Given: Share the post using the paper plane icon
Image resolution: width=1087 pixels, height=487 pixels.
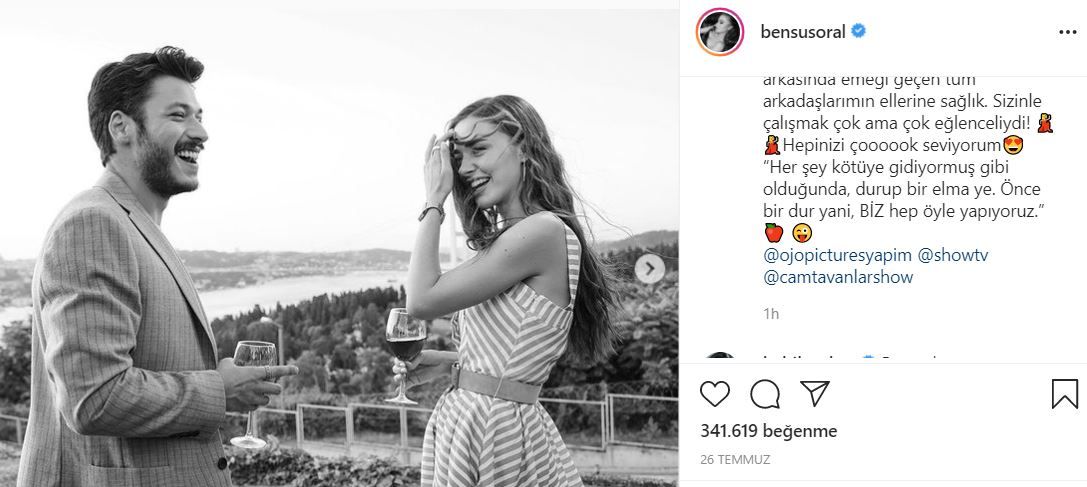Looking at the screenshot, I should (815, 394).
